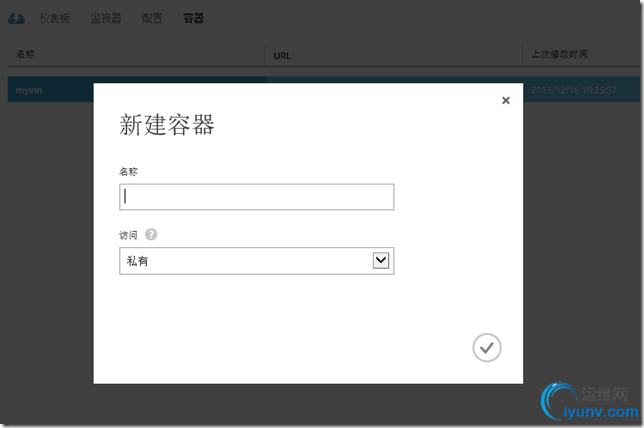Click the 上次修改时间 column header
This screenshot has height=428, width=644.
coord(559,54)
